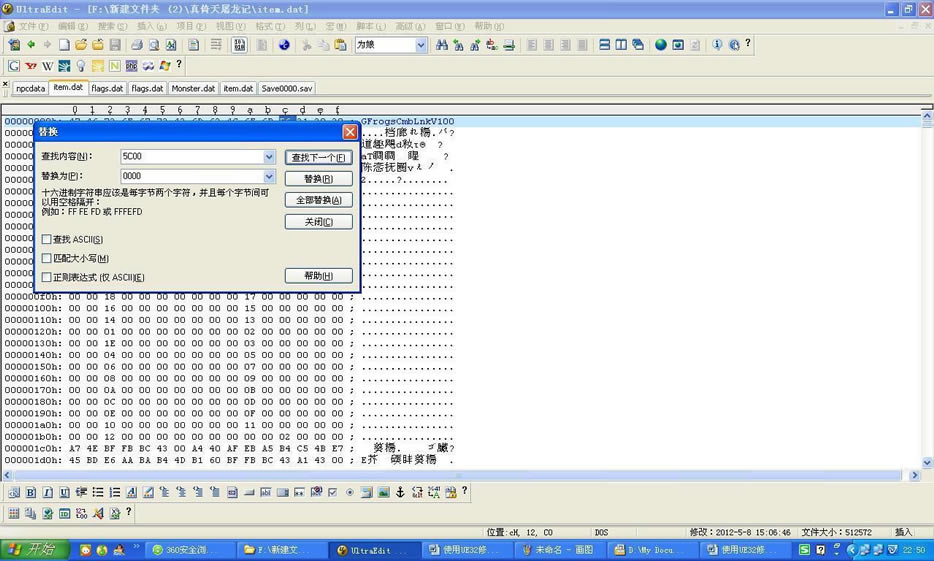Click the New File toolbar icon
Image resolution: width=934 pixels, height=561 pixels.
(64, 45)
